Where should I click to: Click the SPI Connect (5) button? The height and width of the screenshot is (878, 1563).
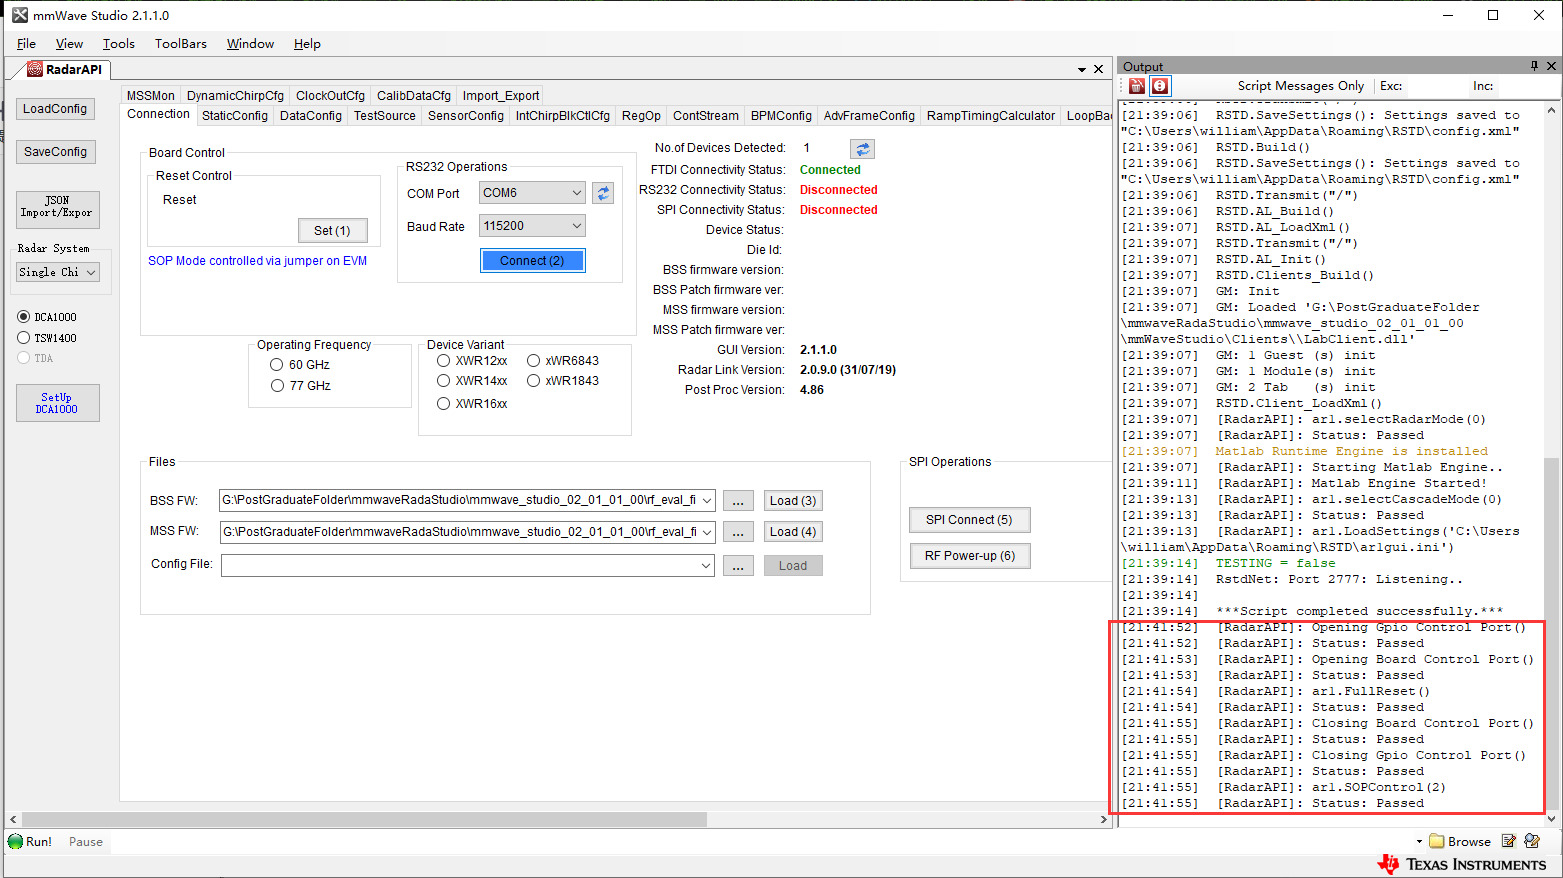click(x=969, y=520)
